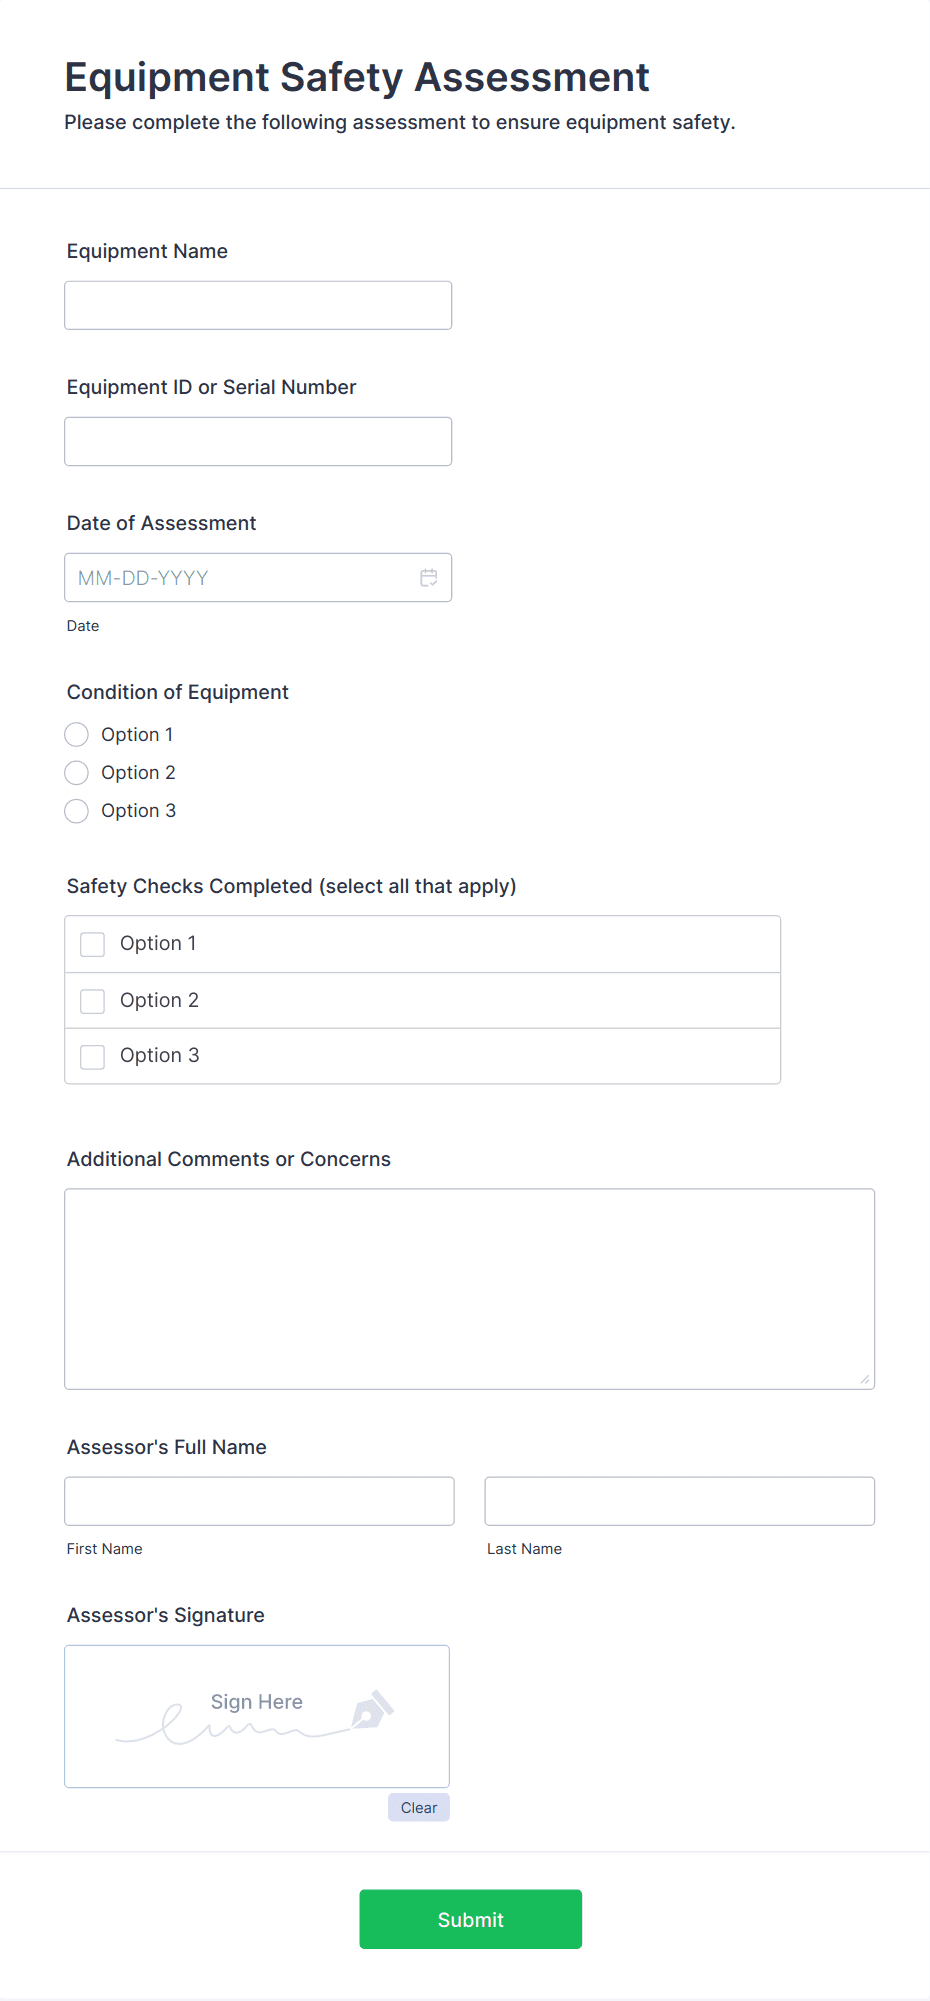Click the Equipment Safety Assessment heading
Screen dimensions: 930x2001
click(357, 77)
